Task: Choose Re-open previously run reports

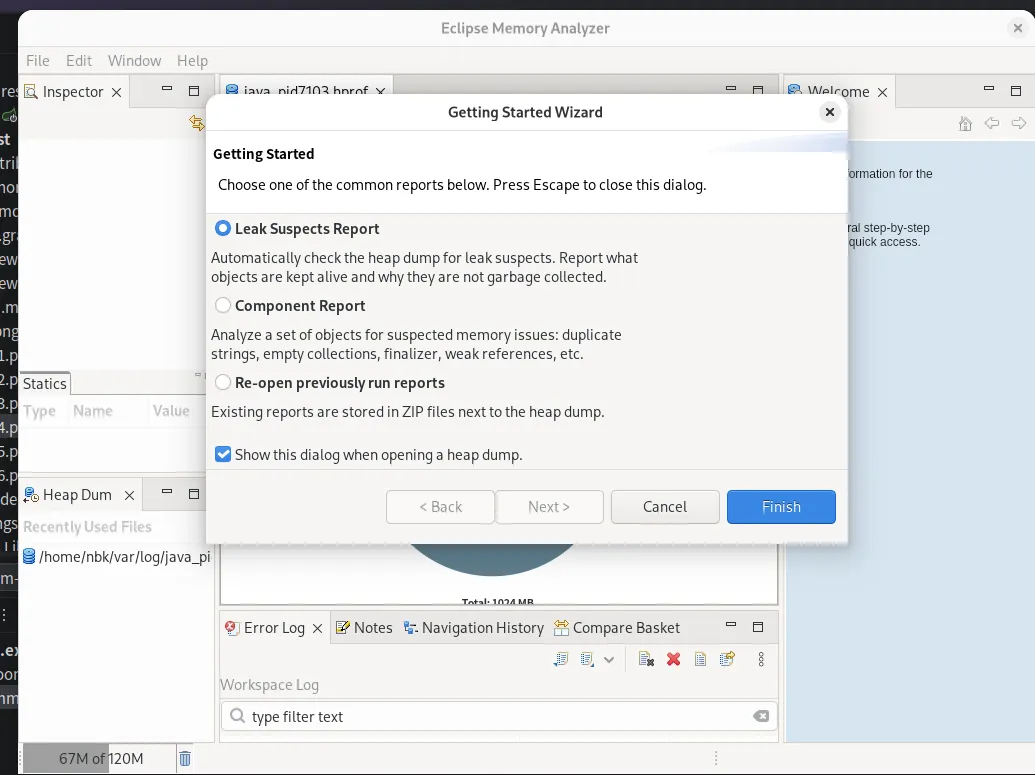Action: coord(223,383)
